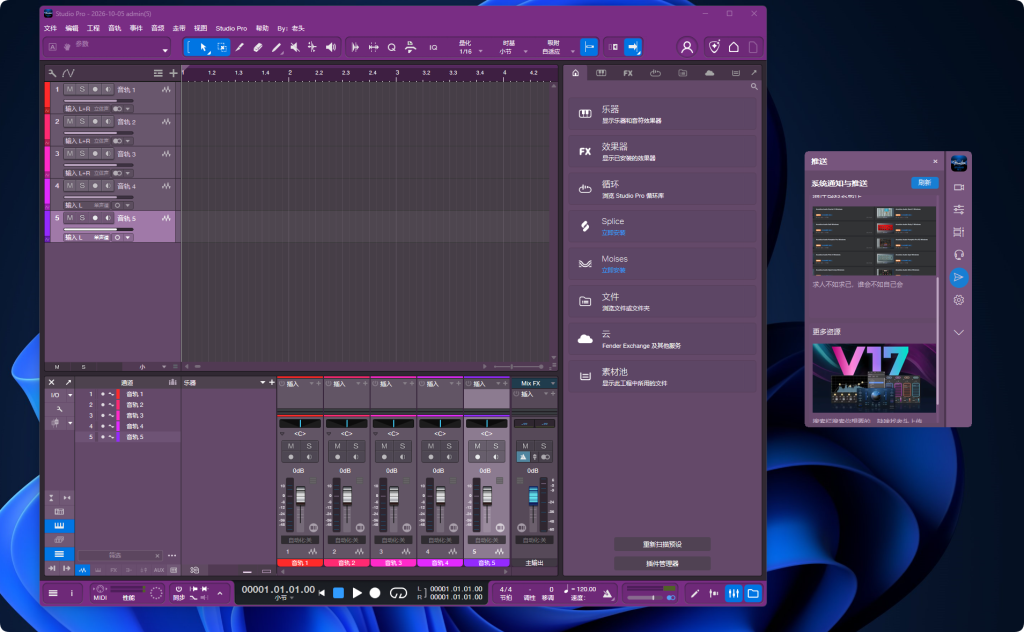Click the 主输出 master fader
The width and height of the screenshot is (1024, 632).
(x=533, y=496)
